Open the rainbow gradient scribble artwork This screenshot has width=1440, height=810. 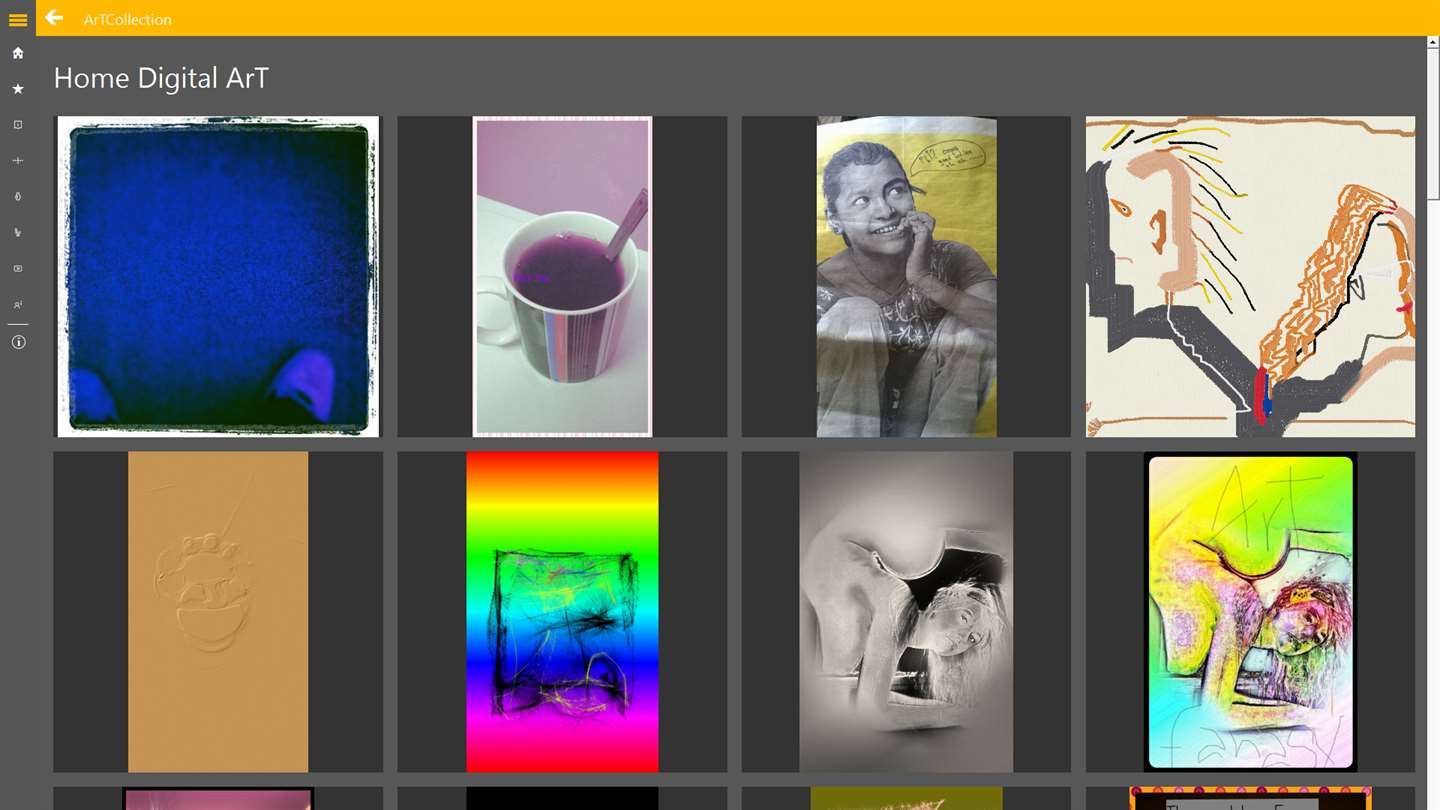click(562, 612)
